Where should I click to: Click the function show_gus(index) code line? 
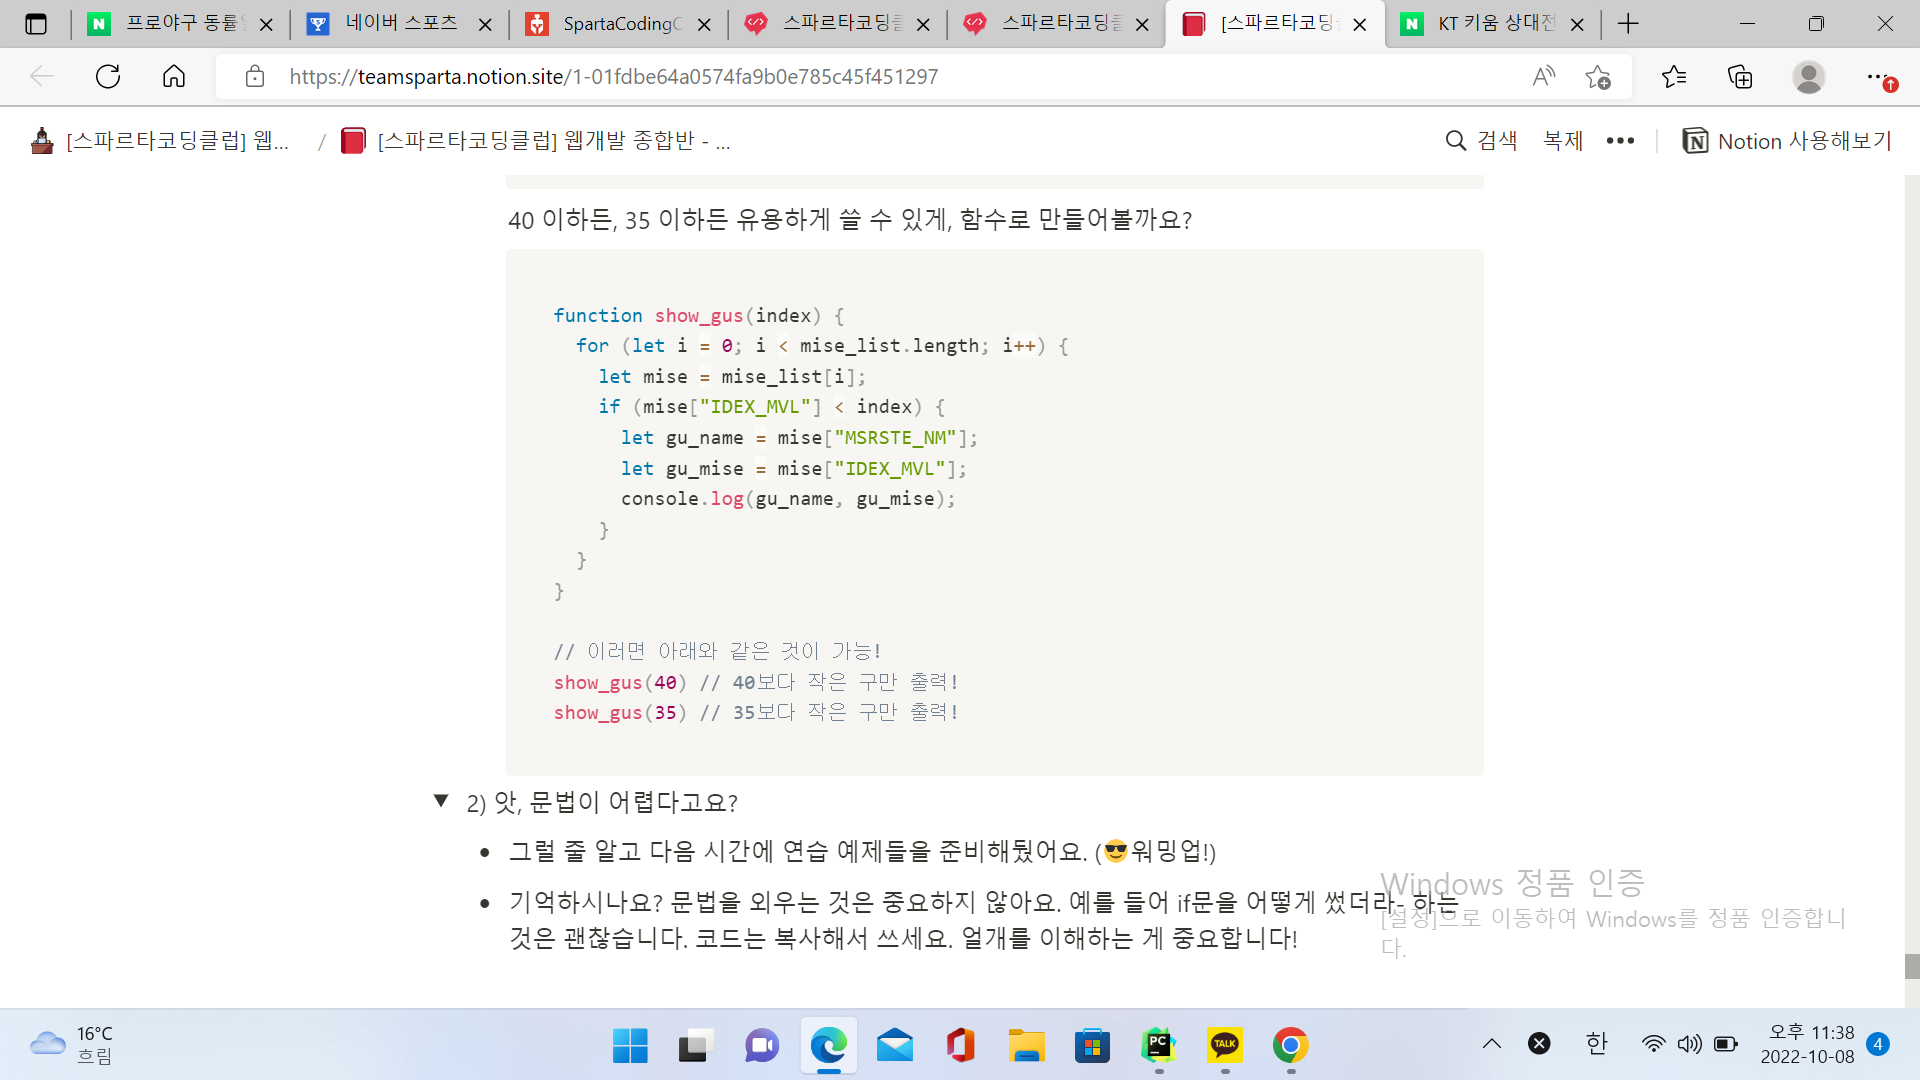coord(699,315)
